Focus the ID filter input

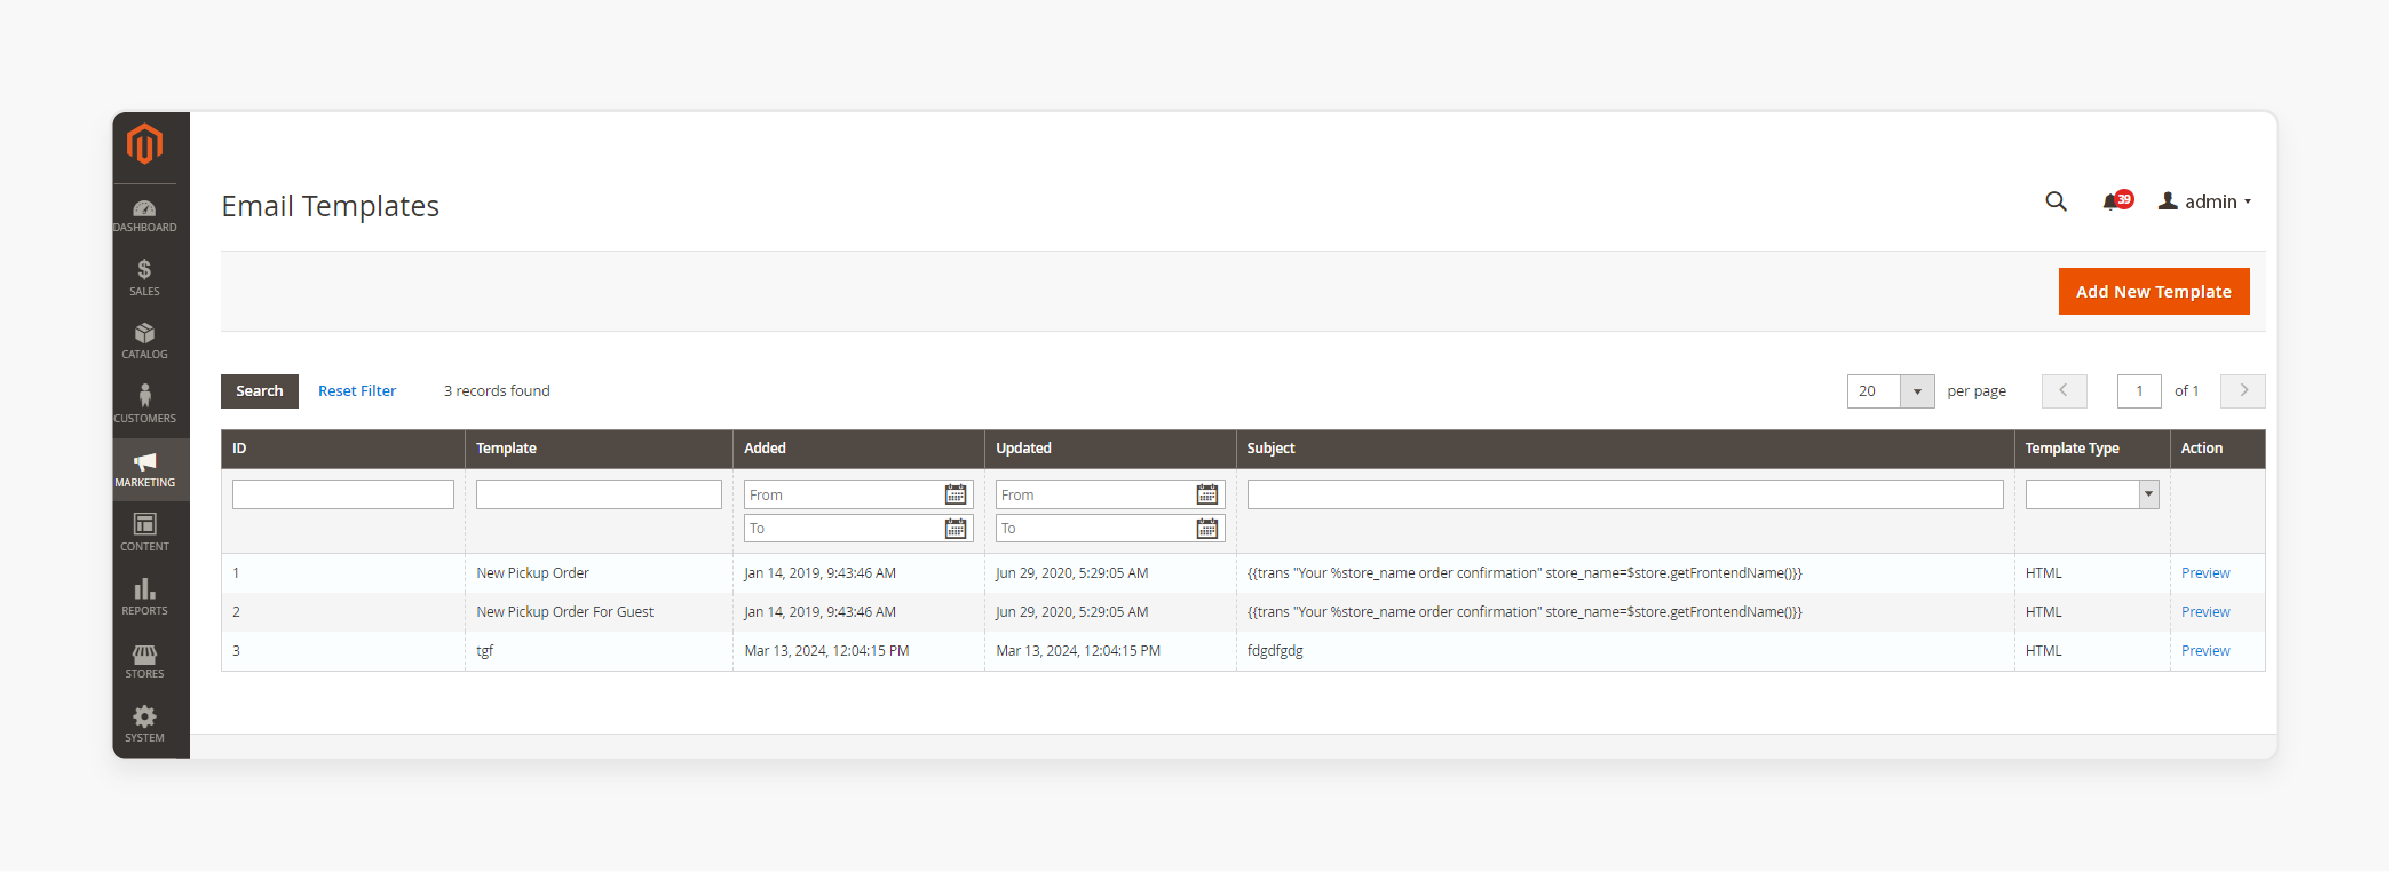point(343,494)
